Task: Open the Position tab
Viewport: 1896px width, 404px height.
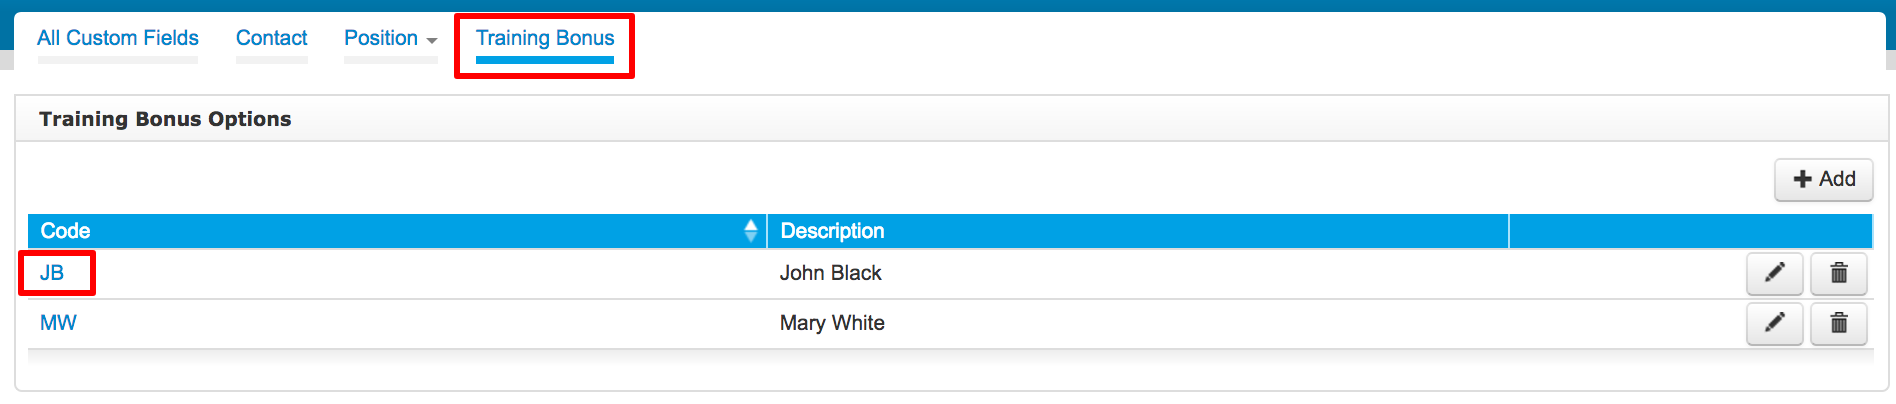Action: tap(381, 38)
